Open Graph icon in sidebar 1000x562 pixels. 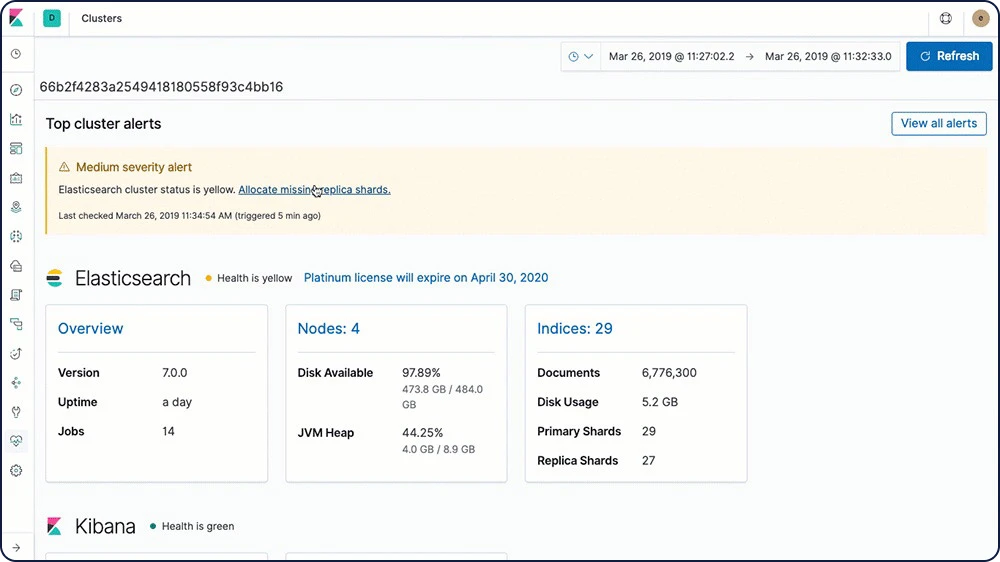pos(16,383)
